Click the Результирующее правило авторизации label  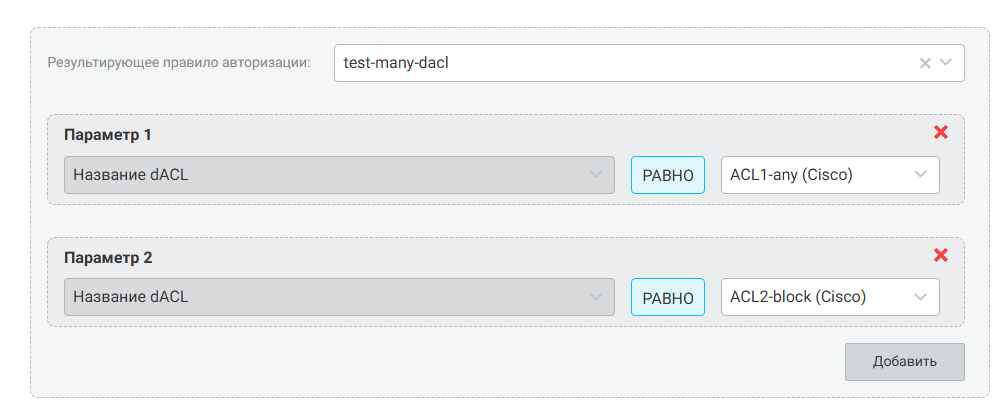179,63
